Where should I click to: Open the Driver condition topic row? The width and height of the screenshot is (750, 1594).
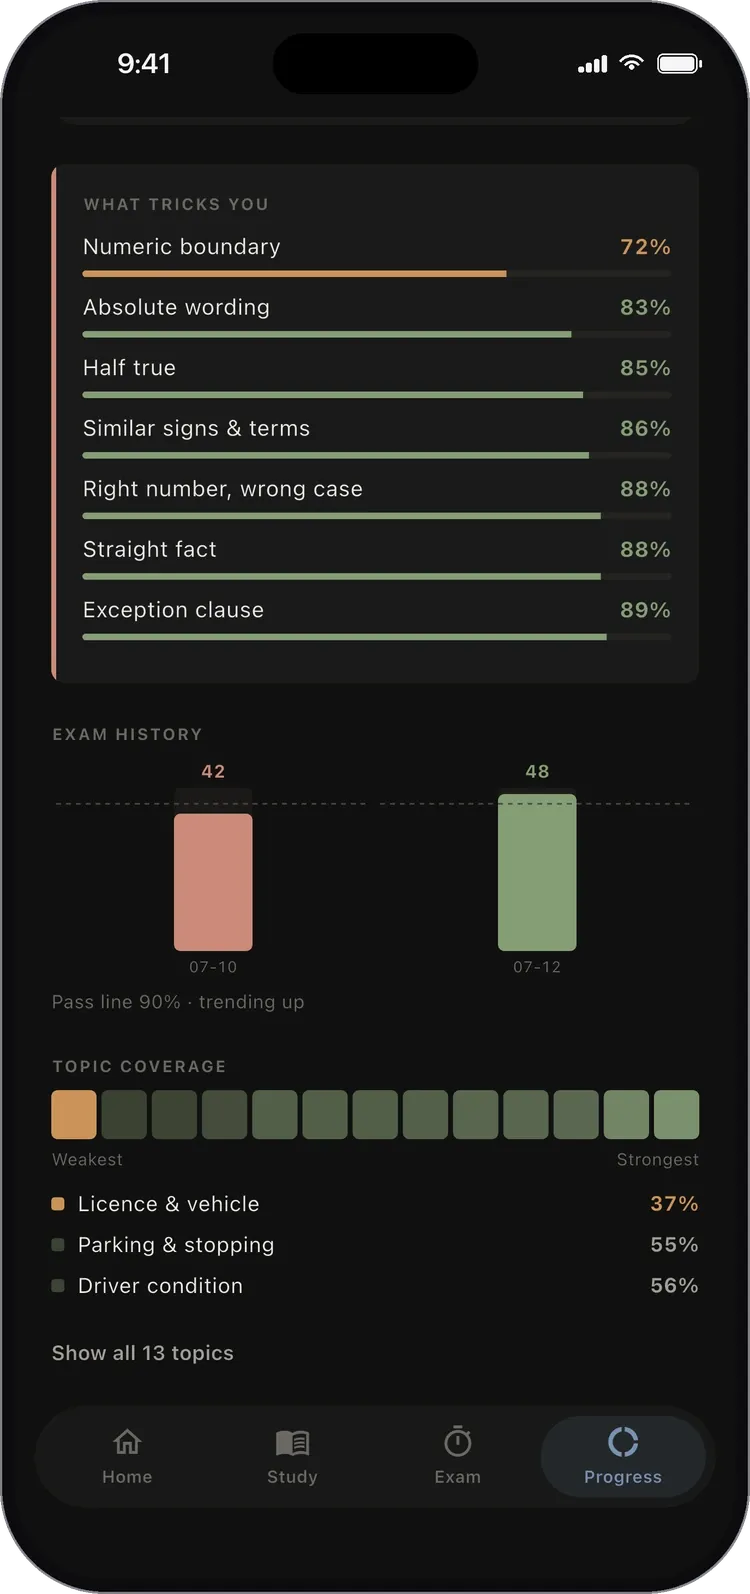[x=375, y=1286]
